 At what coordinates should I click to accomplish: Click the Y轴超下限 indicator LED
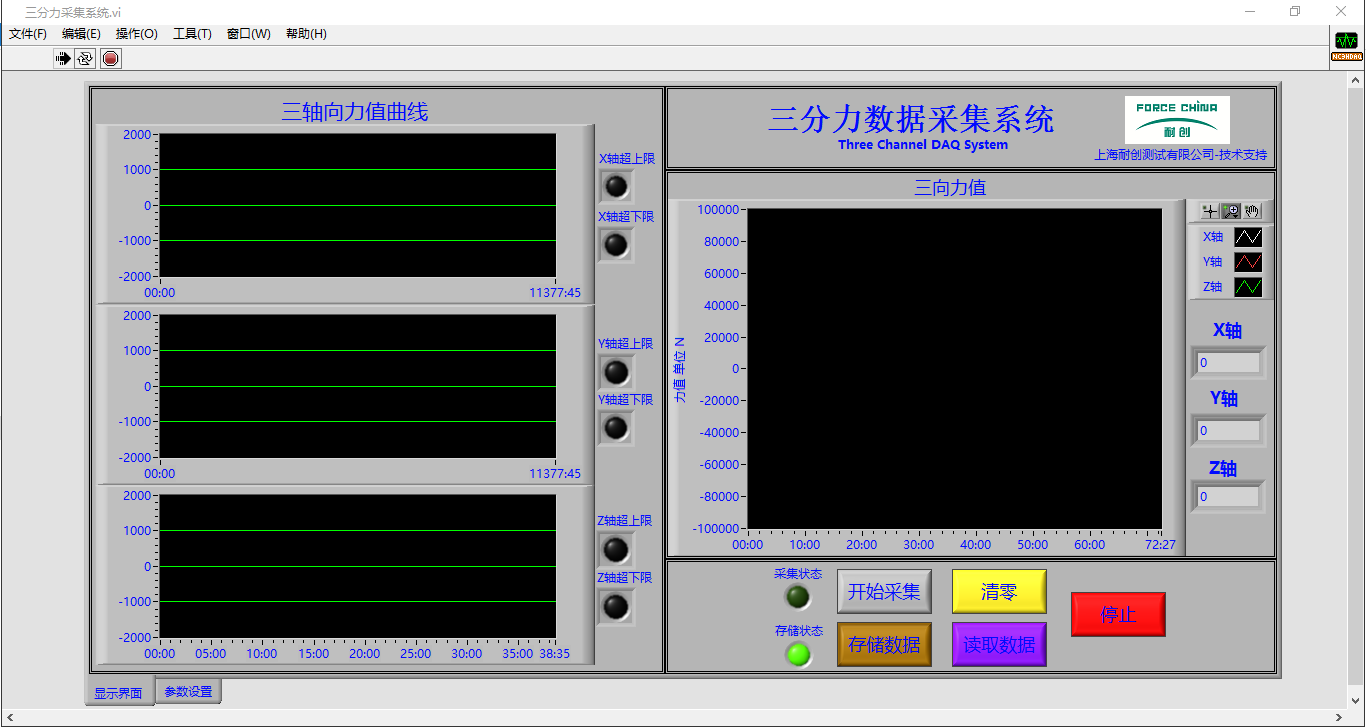616,428
